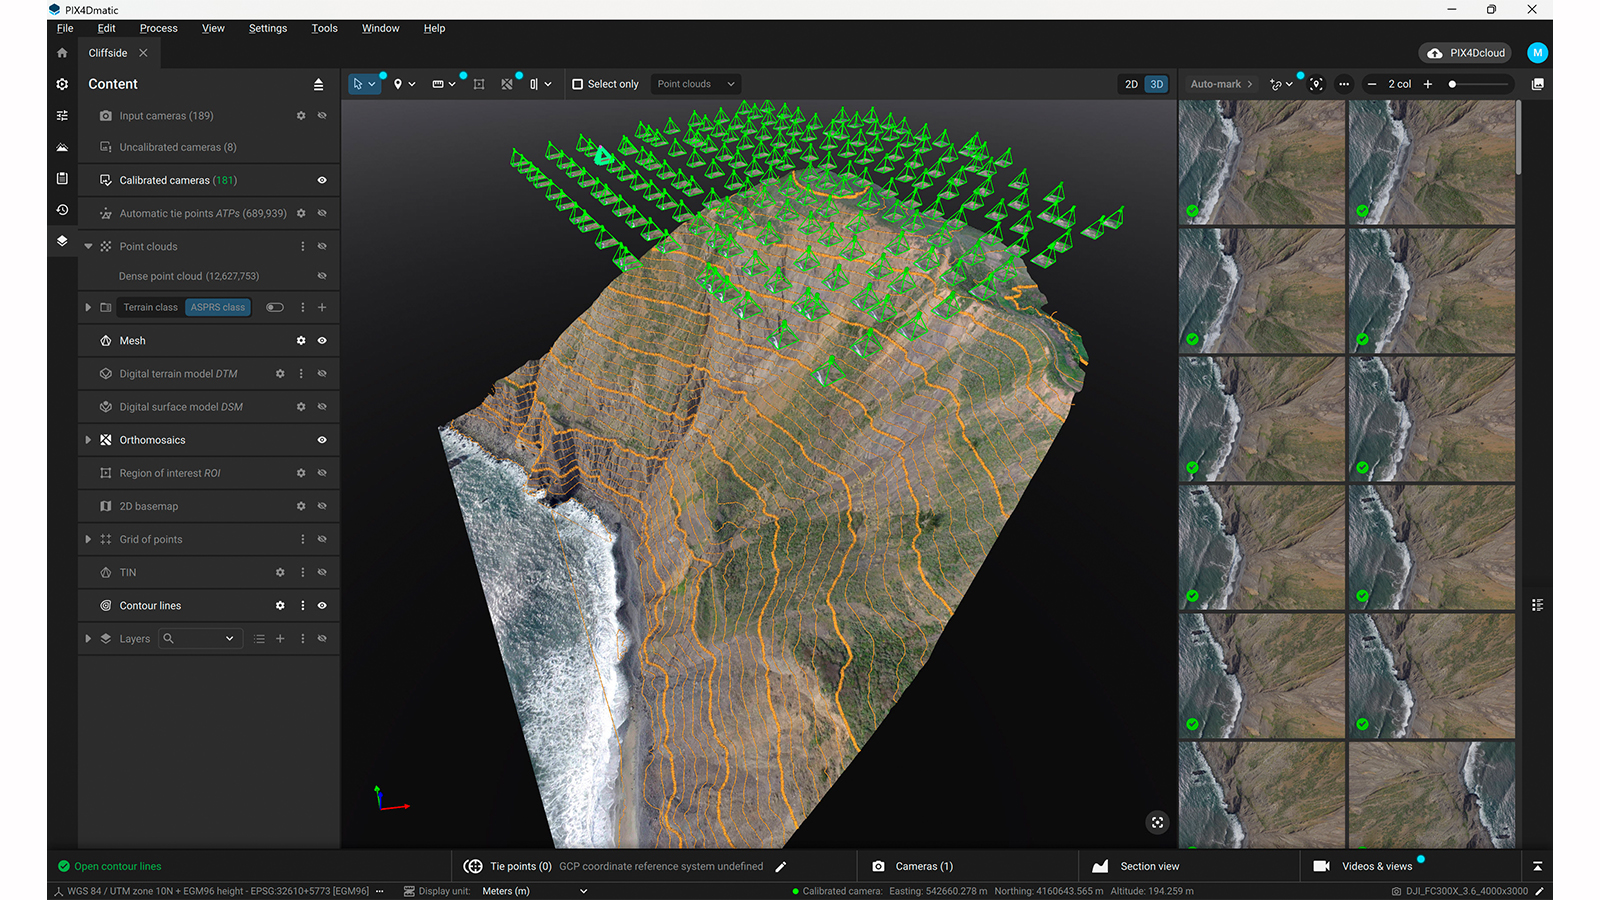The width and height of the screenshot is (1600, 900).
Task: Edit GCP coordinate reference system pencil icon
Action: [x=781, y=867]
